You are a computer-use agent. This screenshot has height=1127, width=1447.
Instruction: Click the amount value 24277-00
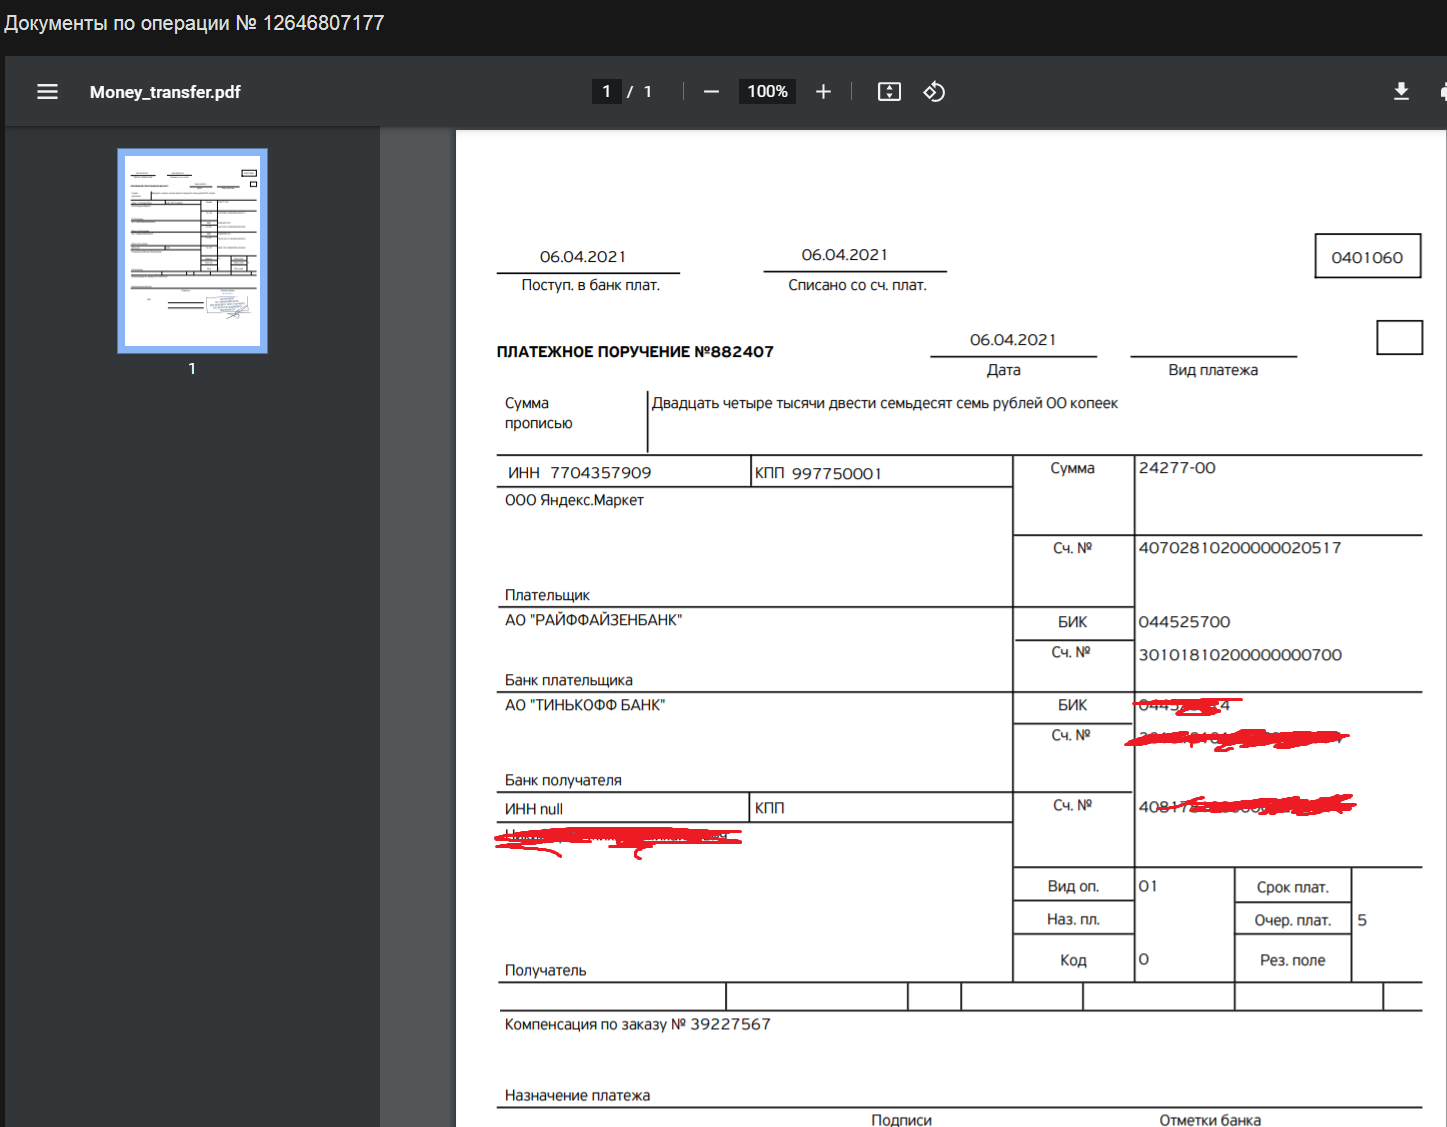point(1177,468)
